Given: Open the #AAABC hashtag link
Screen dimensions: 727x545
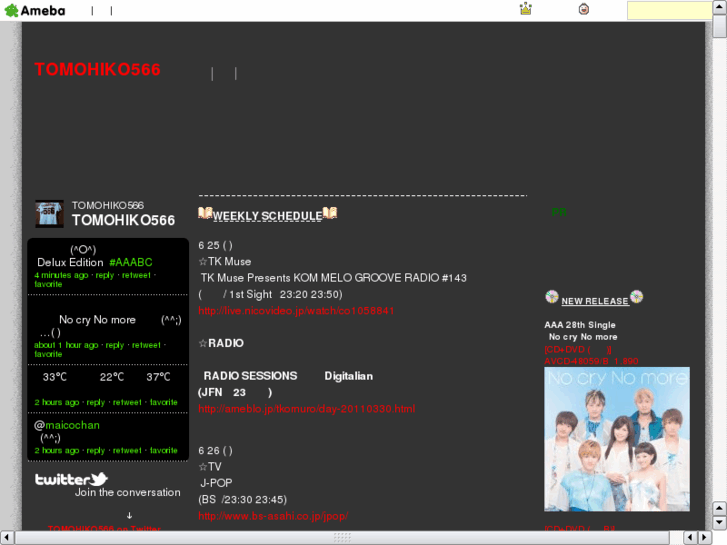Looking at the screenshot, I should pyautogui.click(x=131, y=263).
